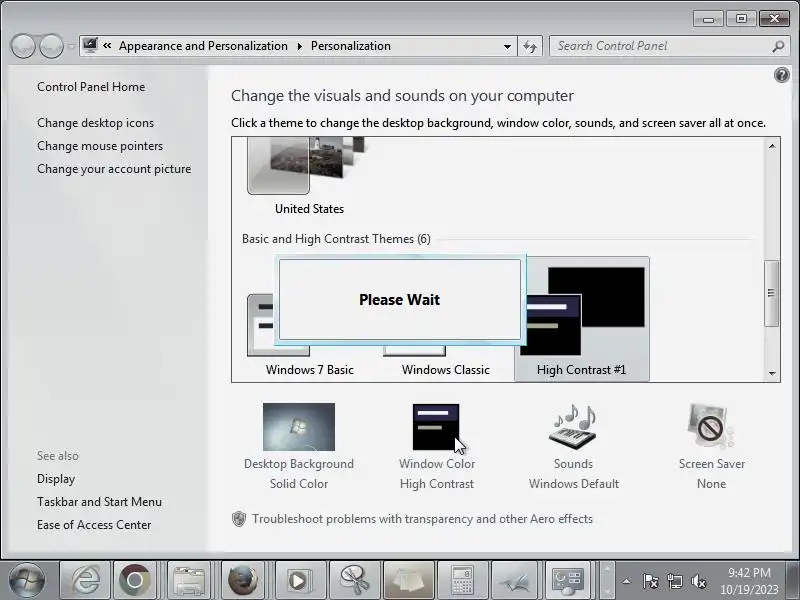
Task: Click the Back navigation button
Action: 23,46
